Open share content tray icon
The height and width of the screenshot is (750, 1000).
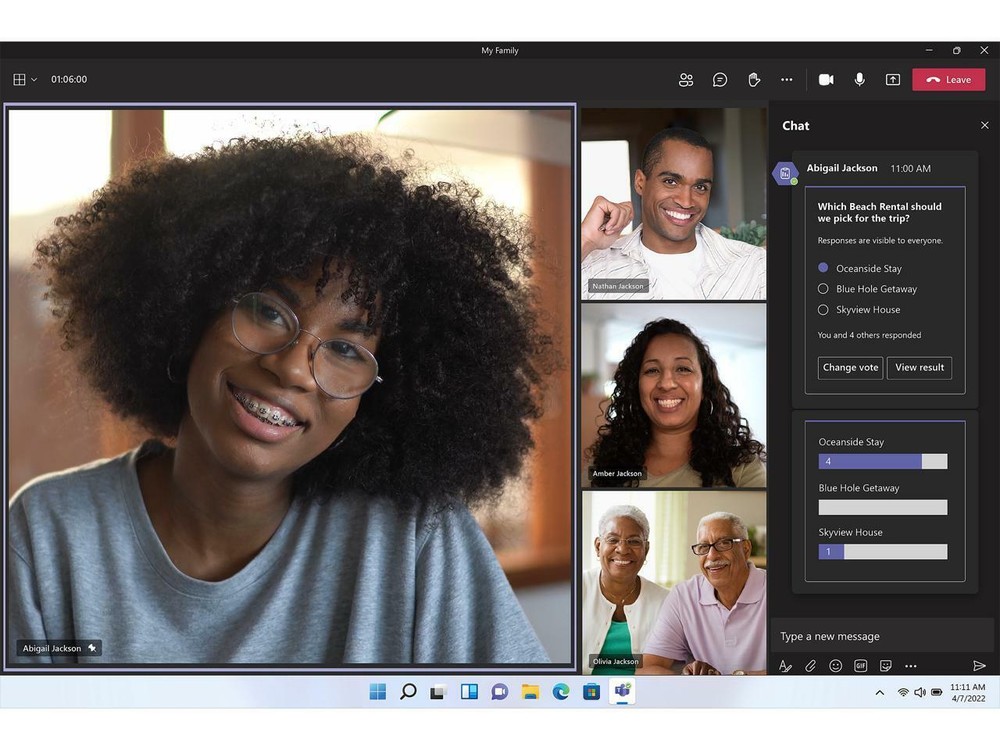[893, 80]
